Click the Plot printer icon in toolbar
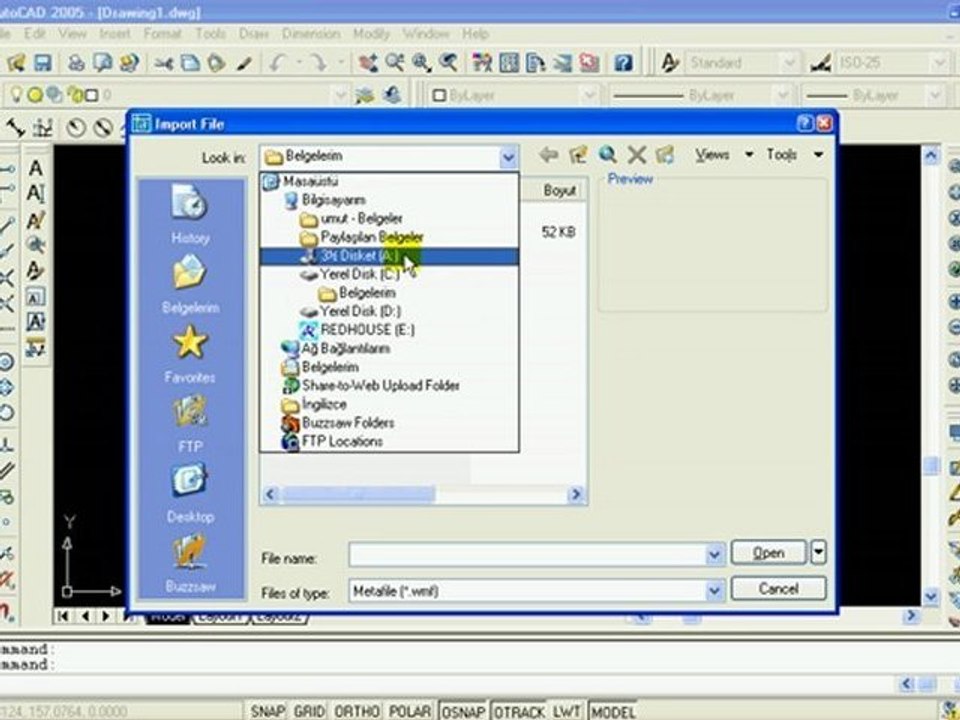This screenshot has width=960, height=720. [76, 62]
